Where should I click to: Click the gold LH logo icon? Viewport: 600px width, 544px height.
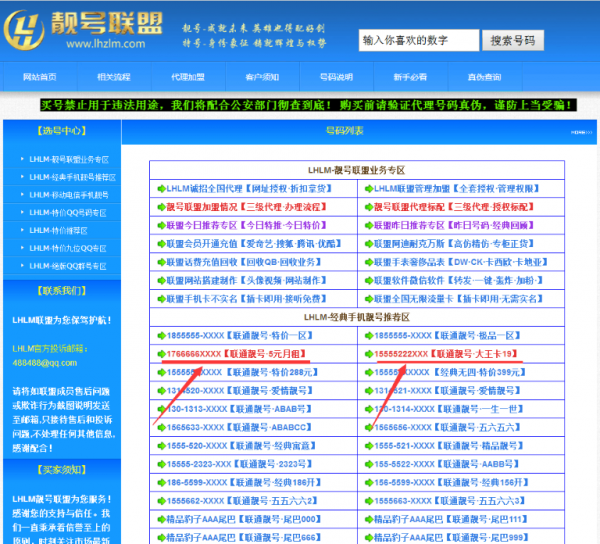[24, 30]
